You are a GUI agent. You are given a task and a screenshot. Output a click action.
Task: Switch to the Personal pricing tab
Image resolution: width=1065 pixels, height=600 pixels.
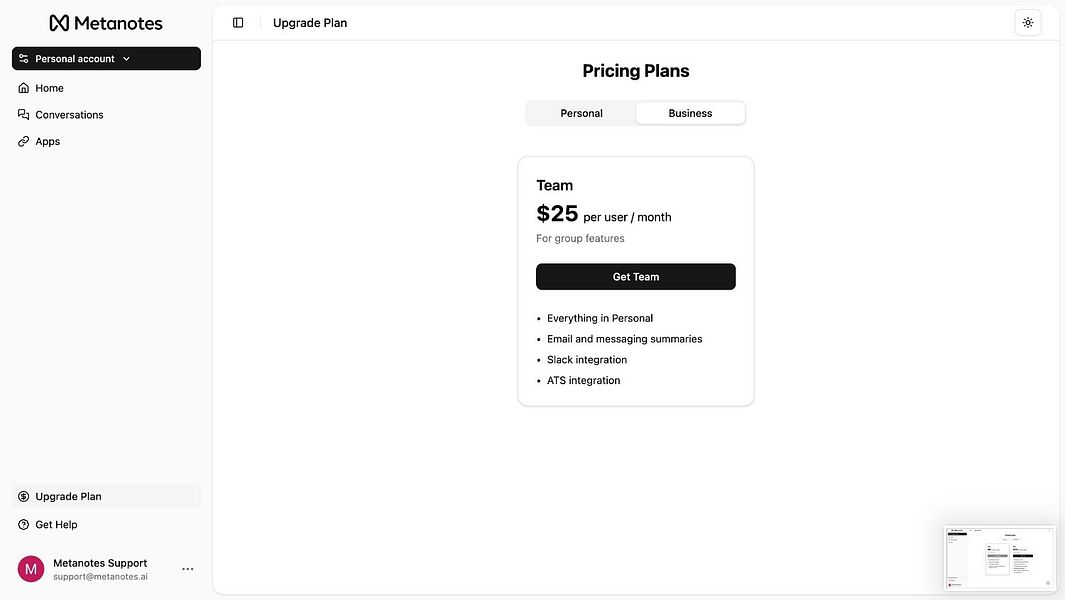coord(581,114)
